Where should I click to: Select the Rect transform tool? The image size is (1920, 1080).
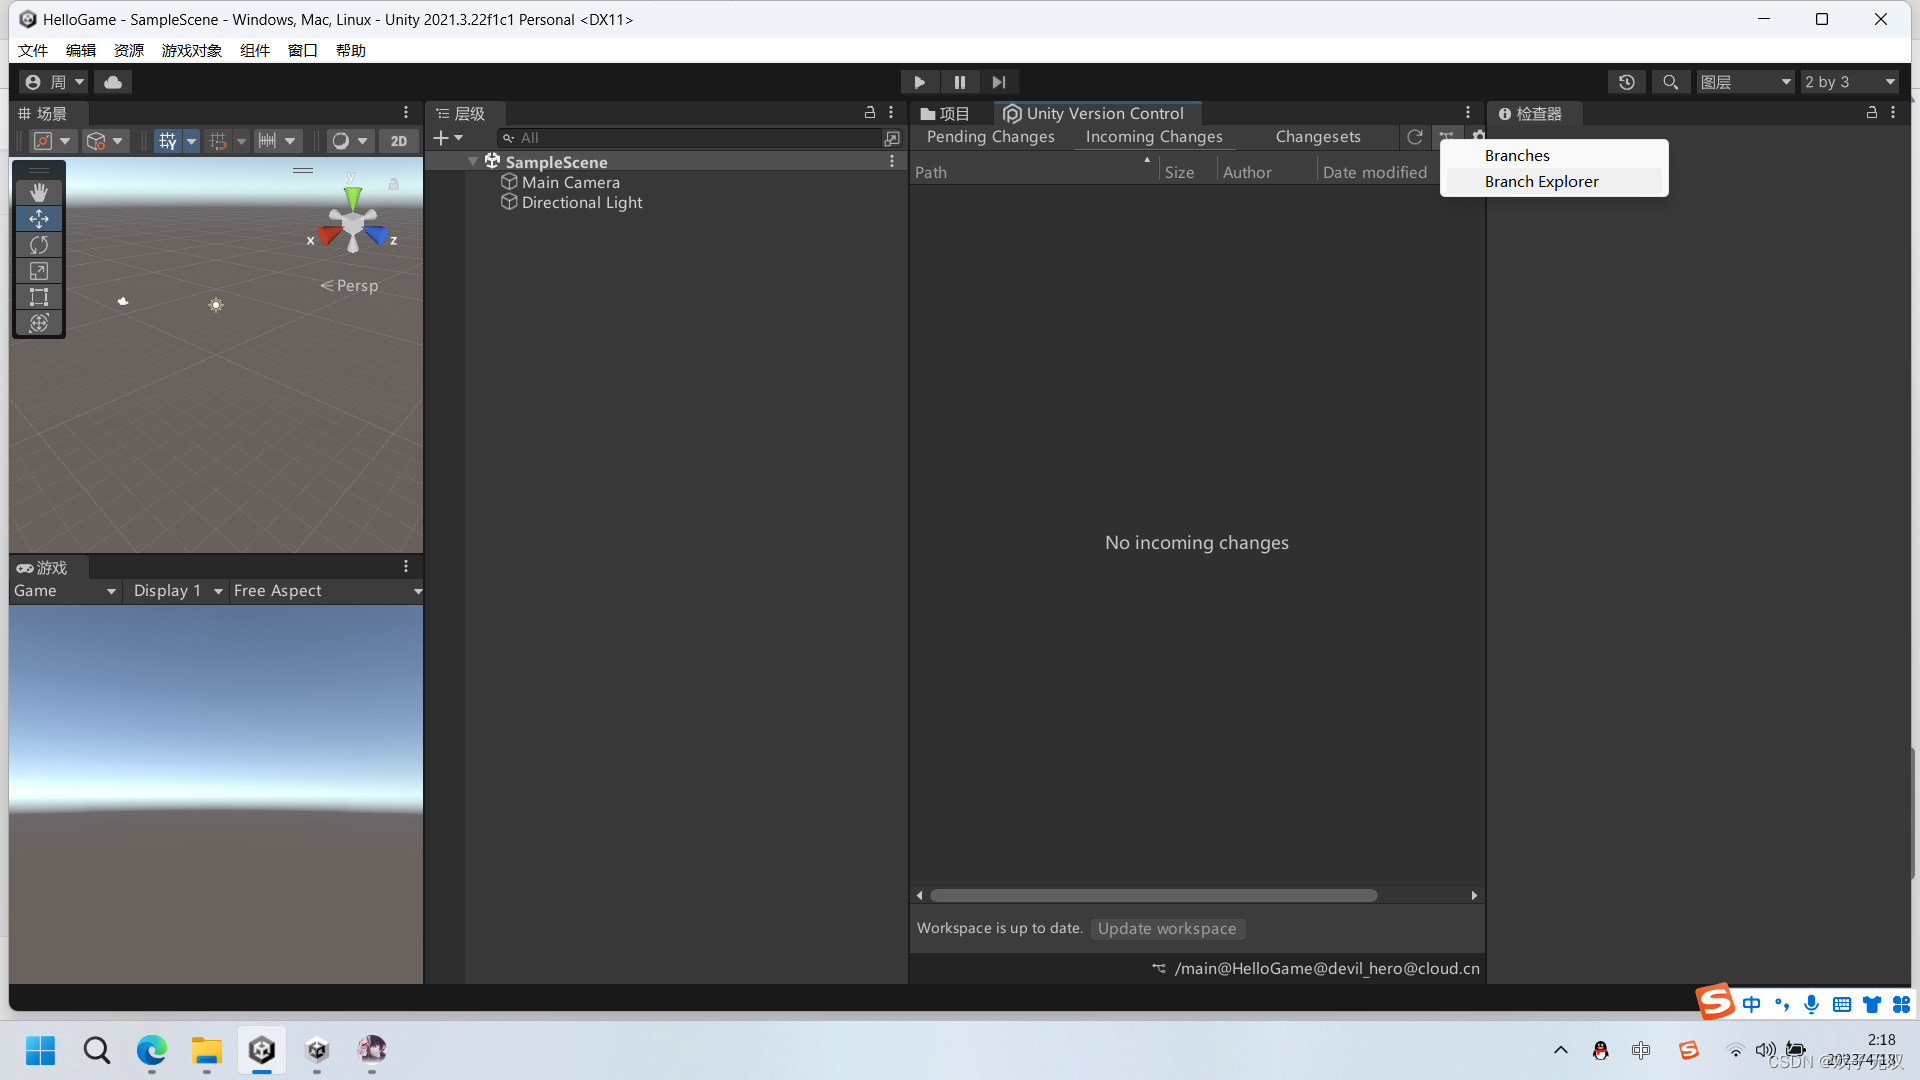pyautogui.click(x=39, y=297)
